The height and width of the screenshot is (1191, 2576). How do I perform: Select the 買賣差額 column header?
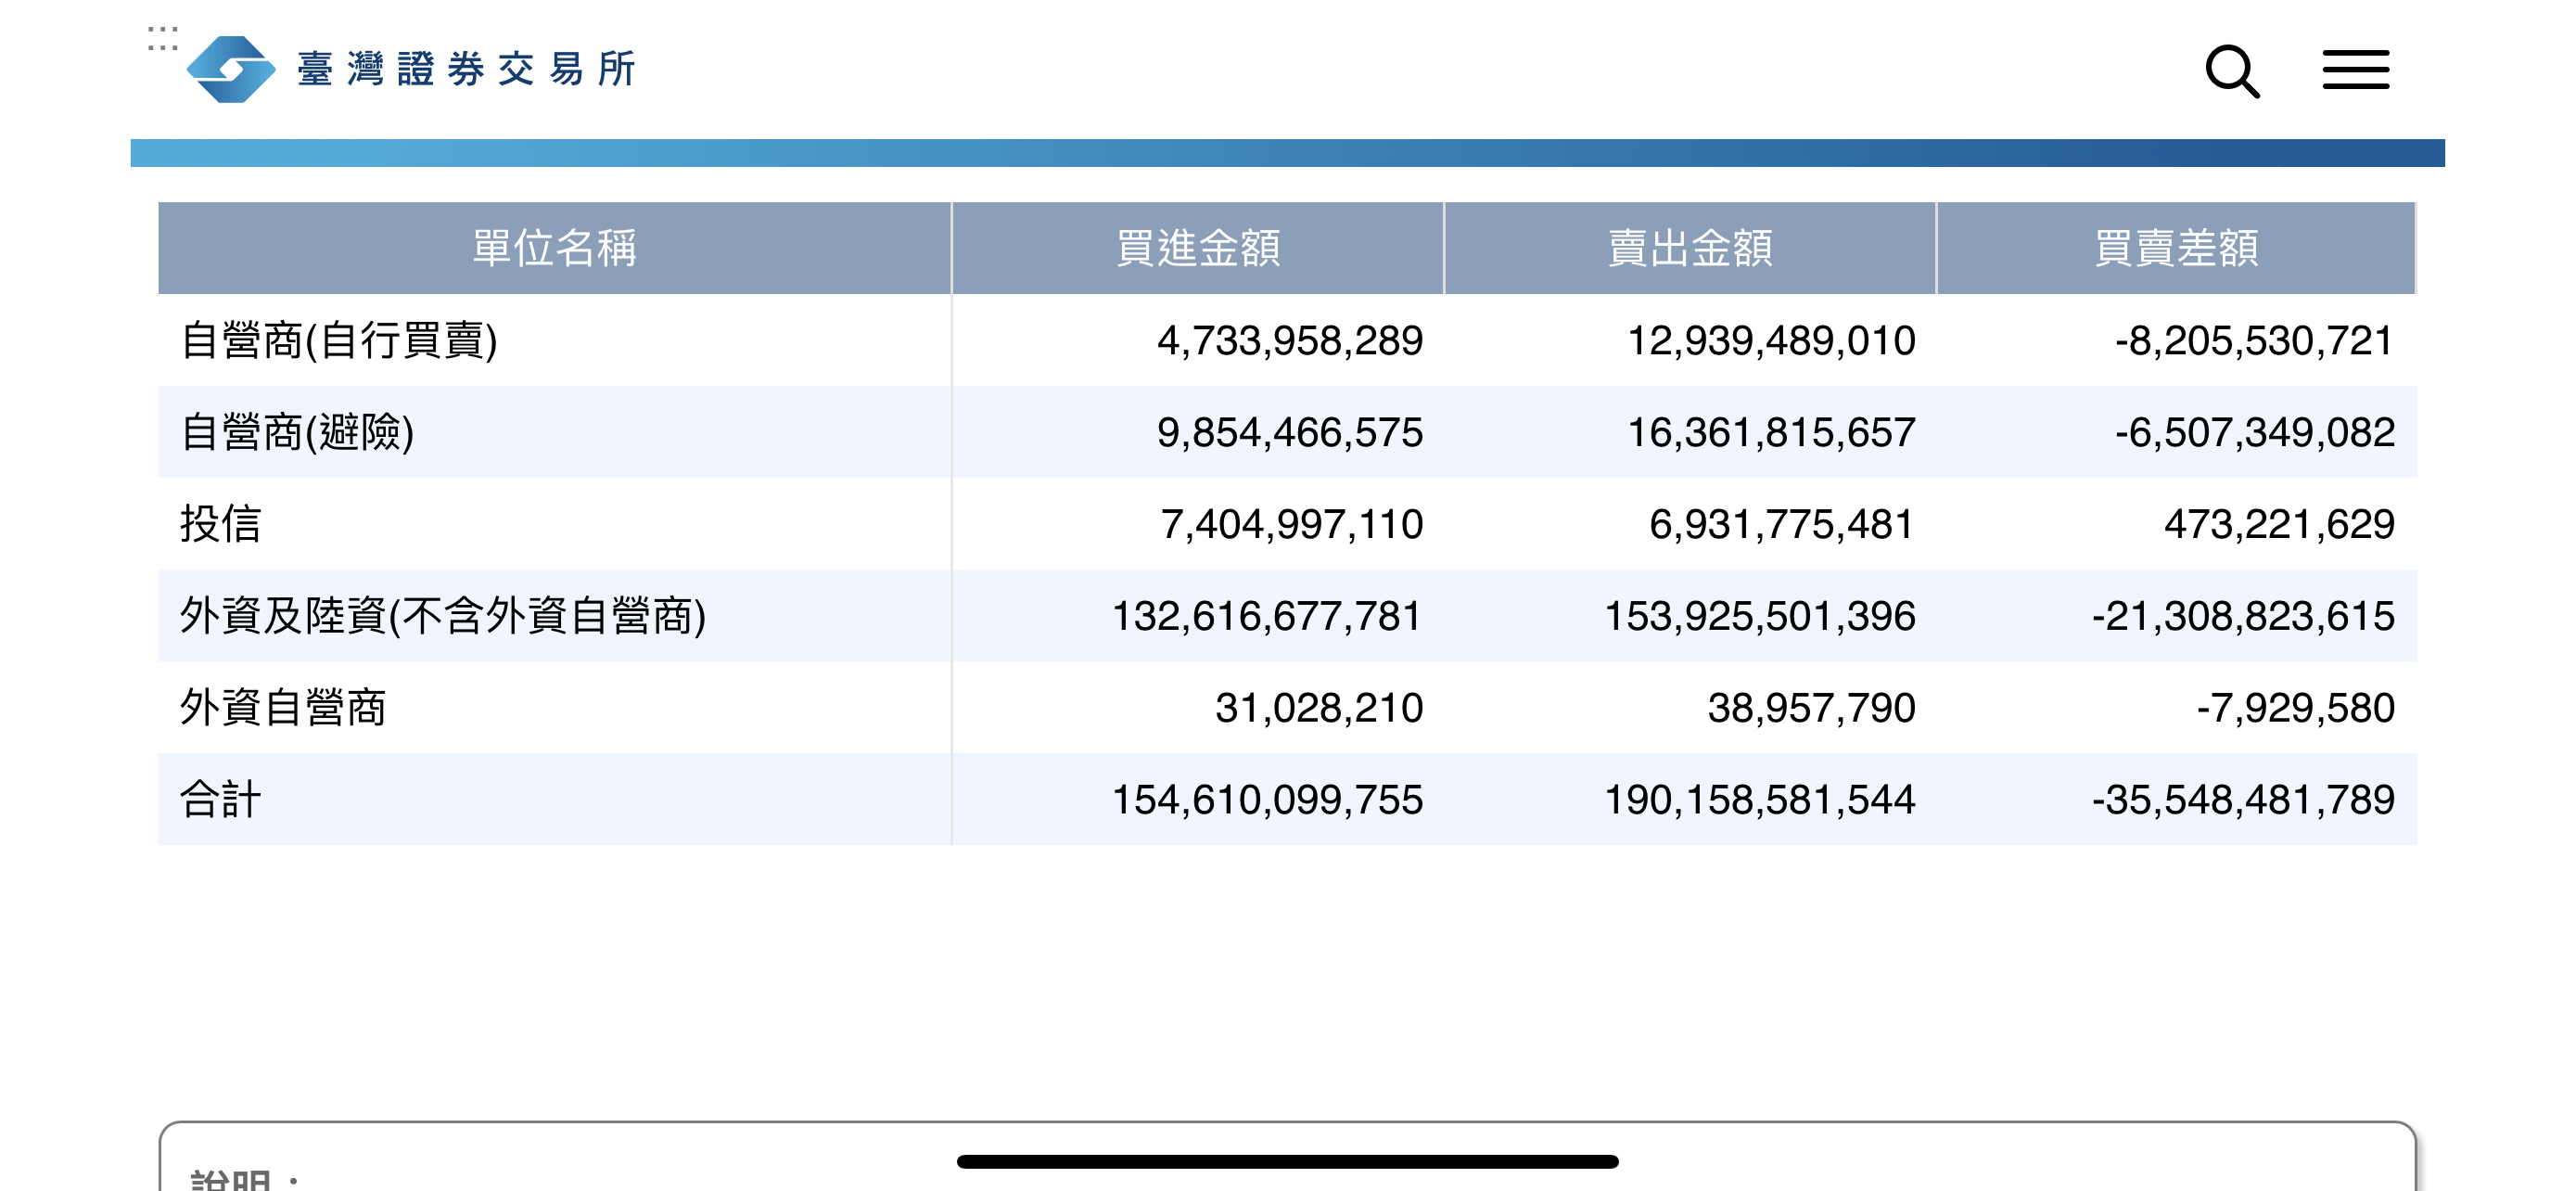[2176, 248]
